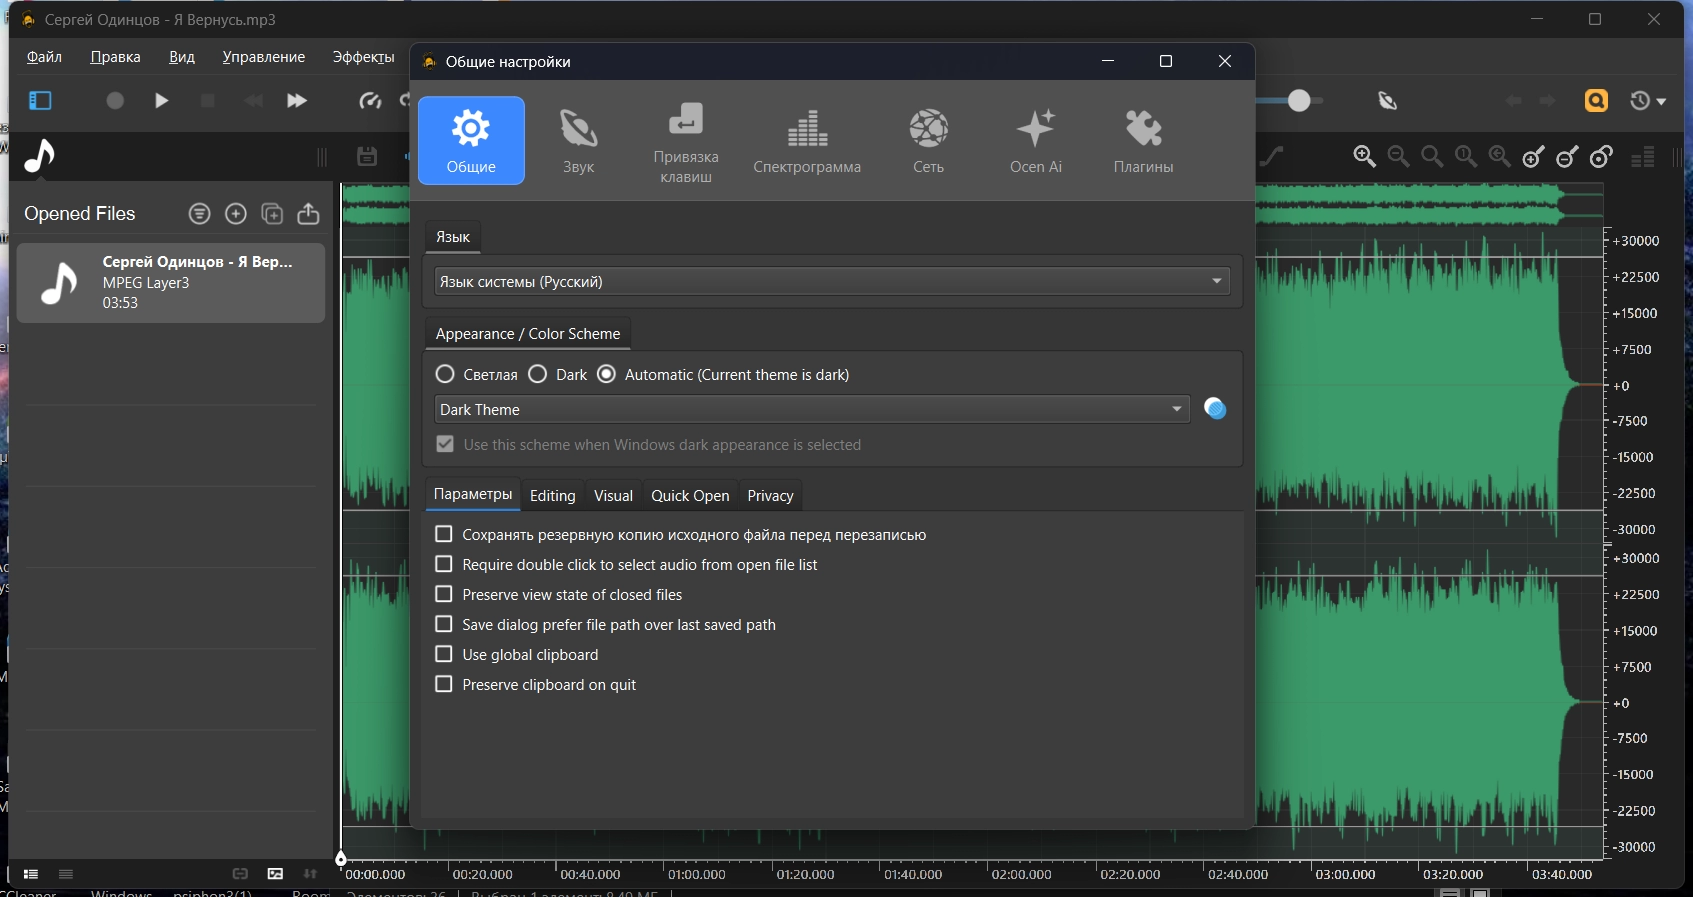Select the Сергей Одинцов file in list
Viewport: 1693px width, 897px height.
pyautogui.click(x=171, y=283)
